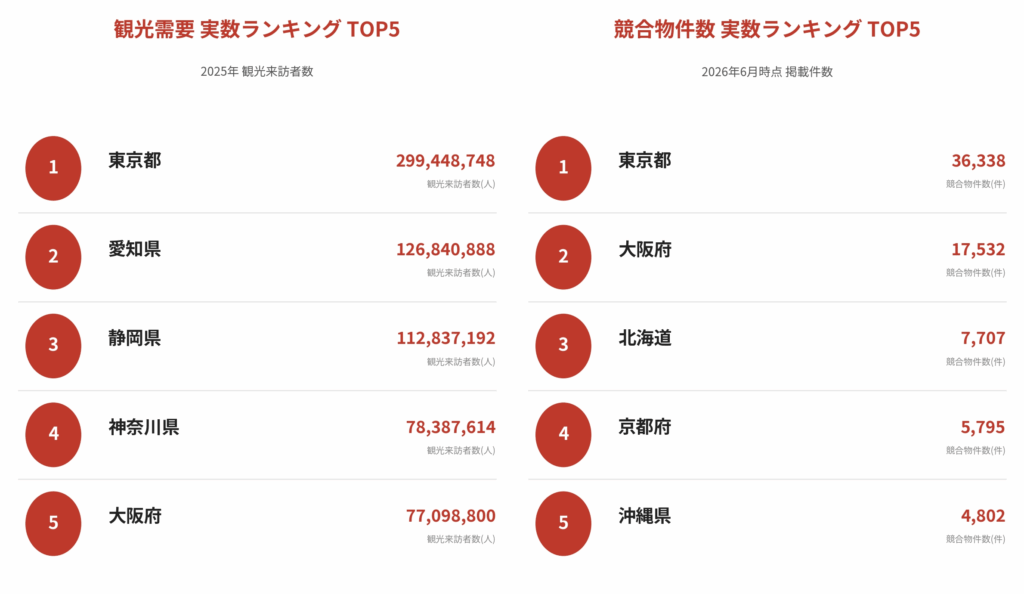The image size is (1024, 594).
Task: Click the 神奈川県 prefecture name
Action: pos(144,427)
